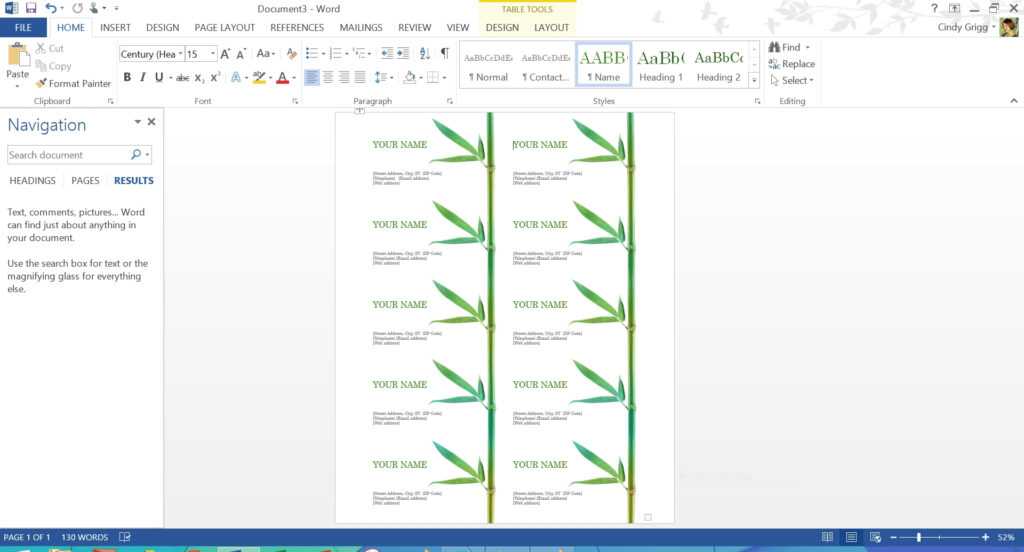Click the Replace button
Screen dimensions: 1024x552
pos(791,64)
